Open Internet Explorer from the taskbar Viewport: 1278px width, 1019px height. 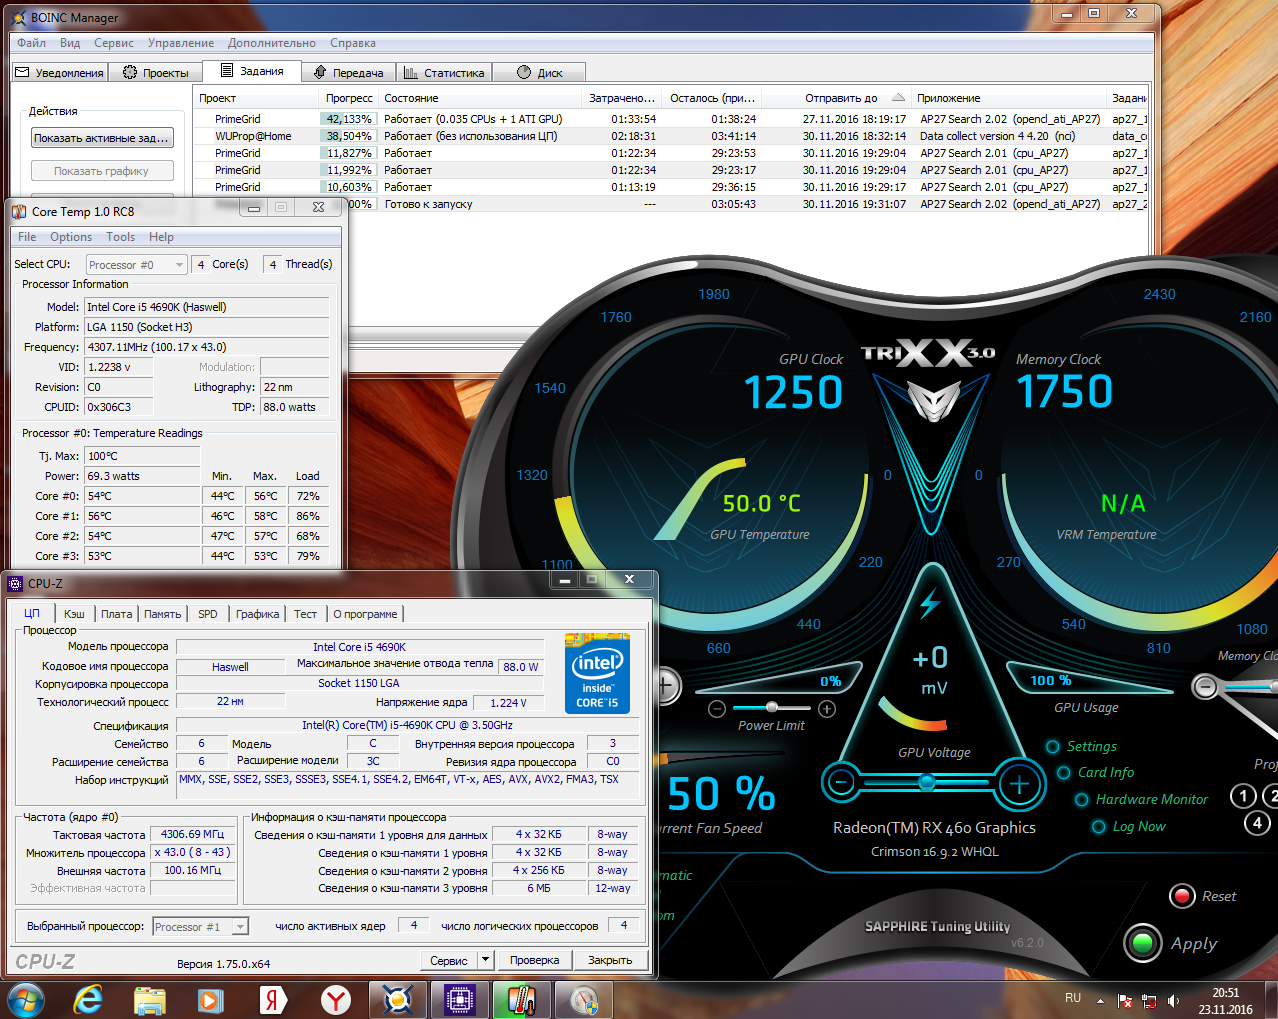pos(89,1000)
